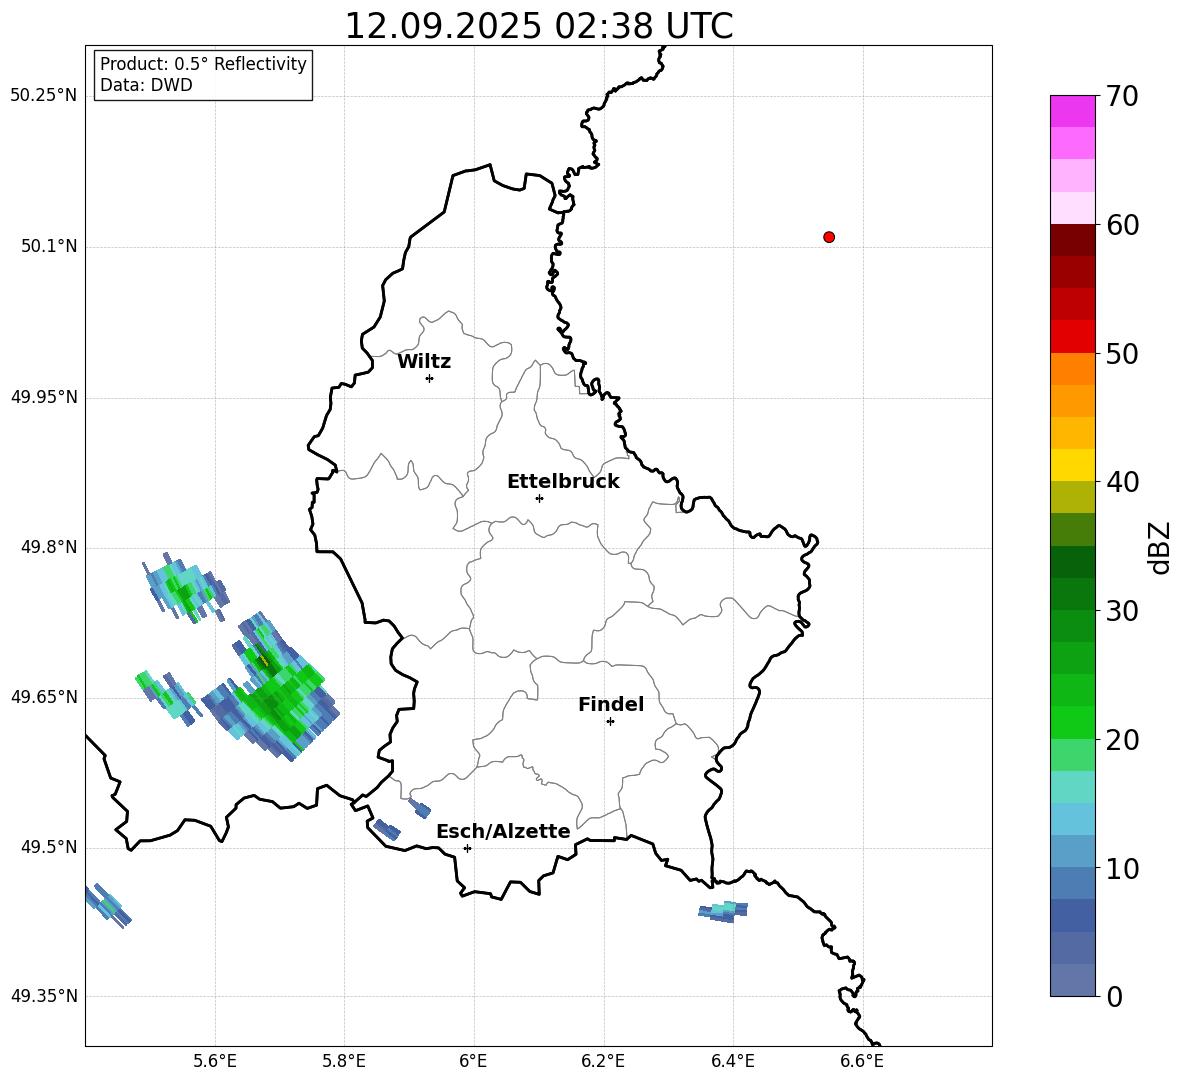Click the red radar site dot

pyautogui.click(x=829, y=237)
